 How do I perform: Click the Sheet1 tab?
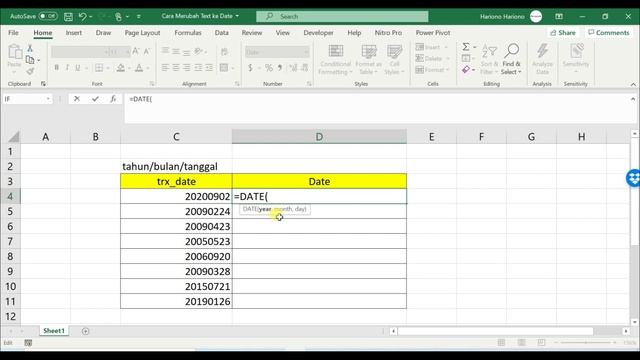pos(54,331)
